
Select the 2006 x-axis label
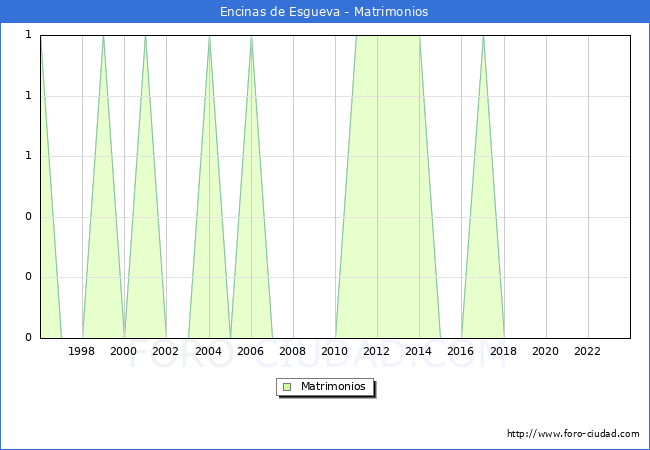(x=251, y=351)
